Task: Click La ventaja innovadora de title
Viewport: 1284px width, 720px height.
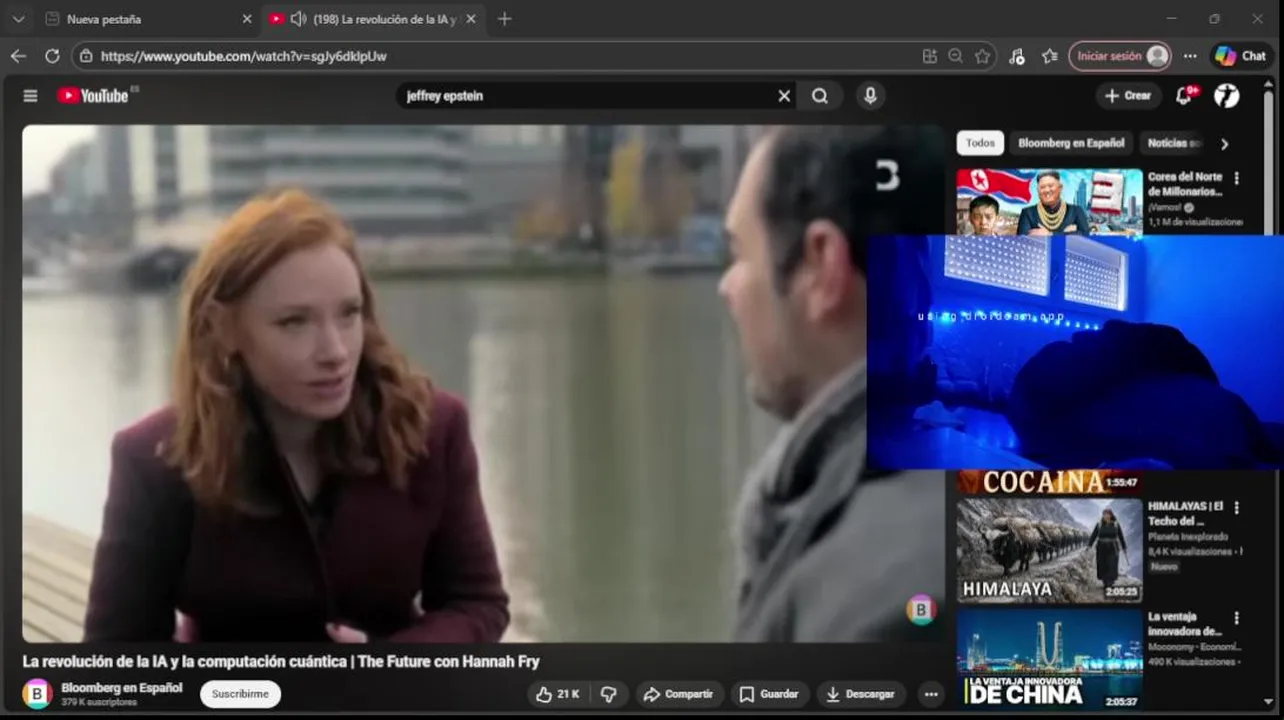Action: [1185, 624]
